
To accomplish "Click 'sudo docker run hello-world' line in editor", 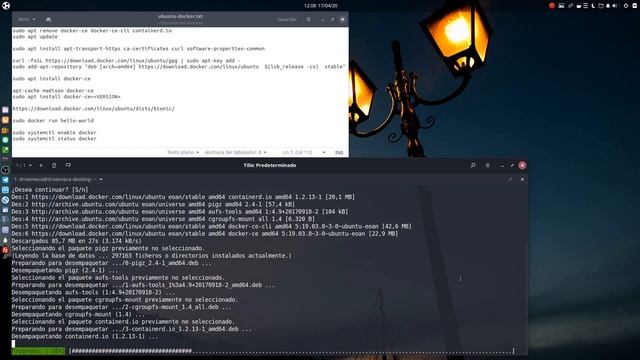I will pos(53,120).
